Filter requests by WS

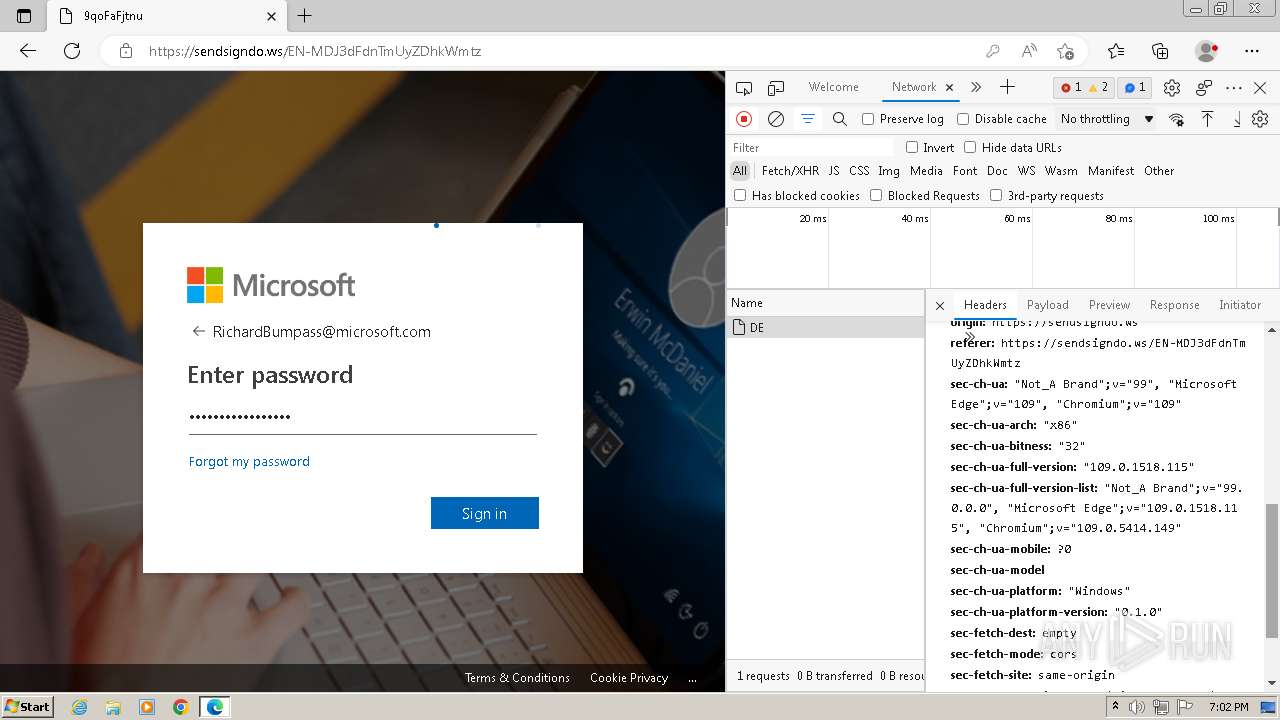(x=1027, y=171)
